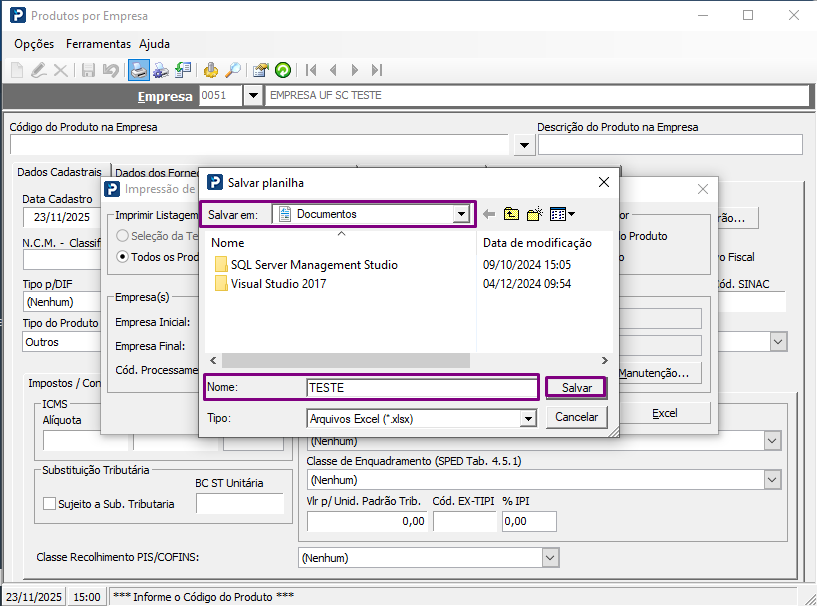Viewport: 817px width, 606px height.
Task: Click status bar time 15:00
Action: pyautogui.click(x=86, y=597)
